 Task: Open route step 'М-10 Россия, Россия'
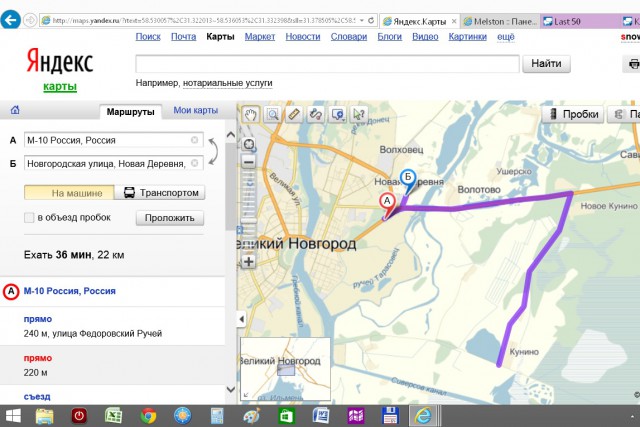pos(70,291)
